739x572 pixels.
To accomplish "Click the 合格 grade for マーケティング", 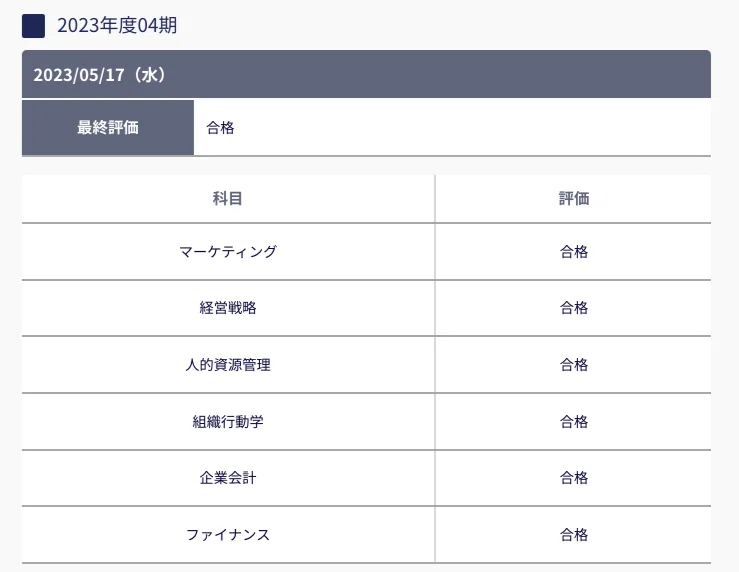I will click(574, 252).
